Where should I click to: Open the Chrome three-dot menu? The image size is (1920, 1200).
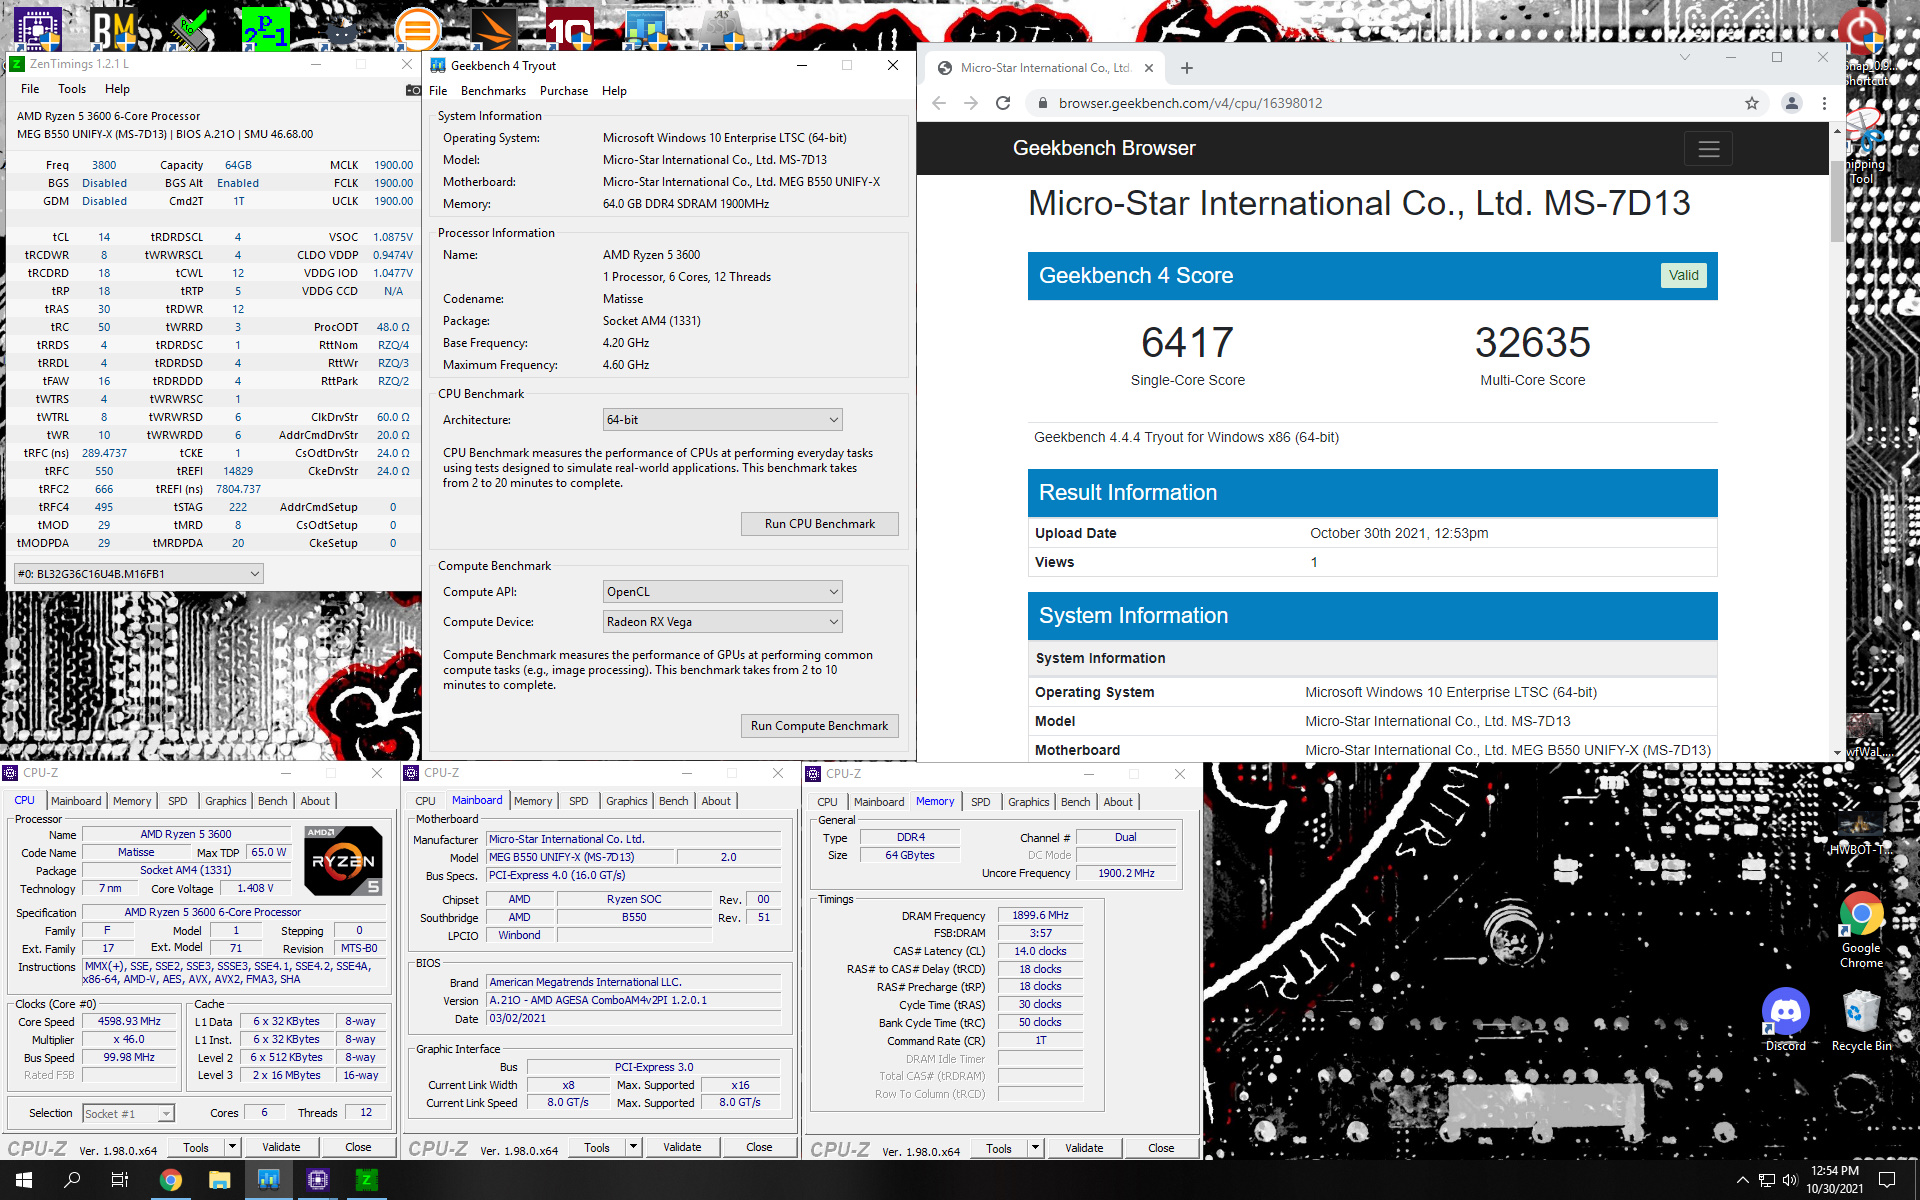point(1824,103)
